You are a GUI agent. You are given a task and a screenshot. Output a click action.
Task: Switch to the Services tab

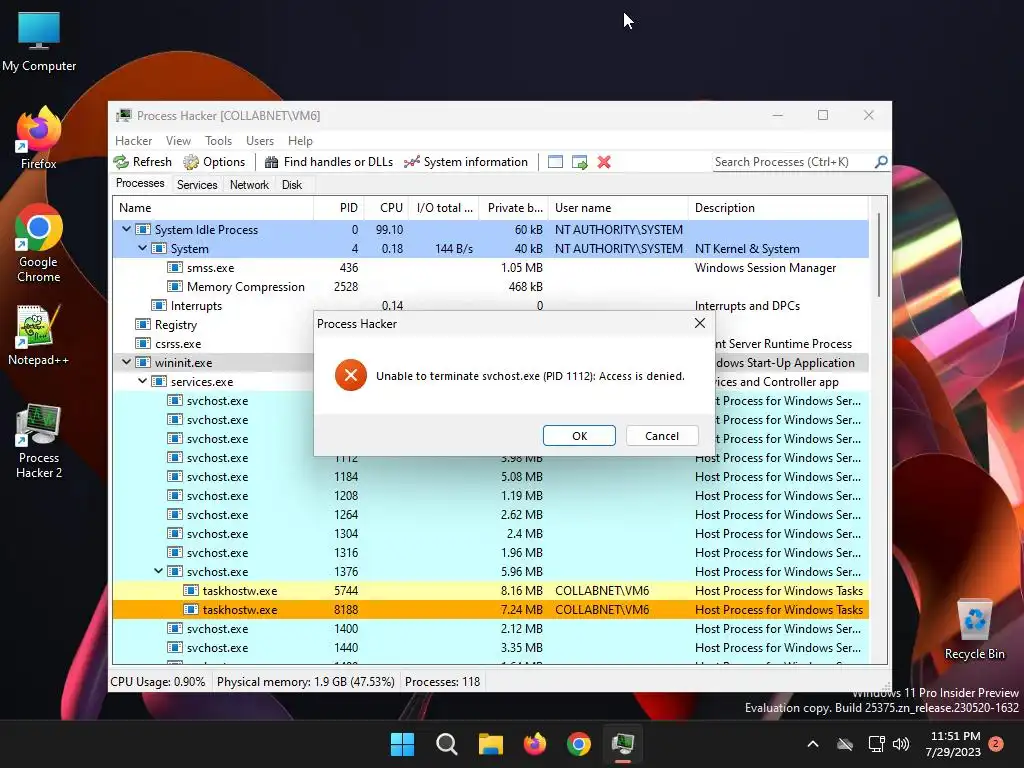coord(197,185)
